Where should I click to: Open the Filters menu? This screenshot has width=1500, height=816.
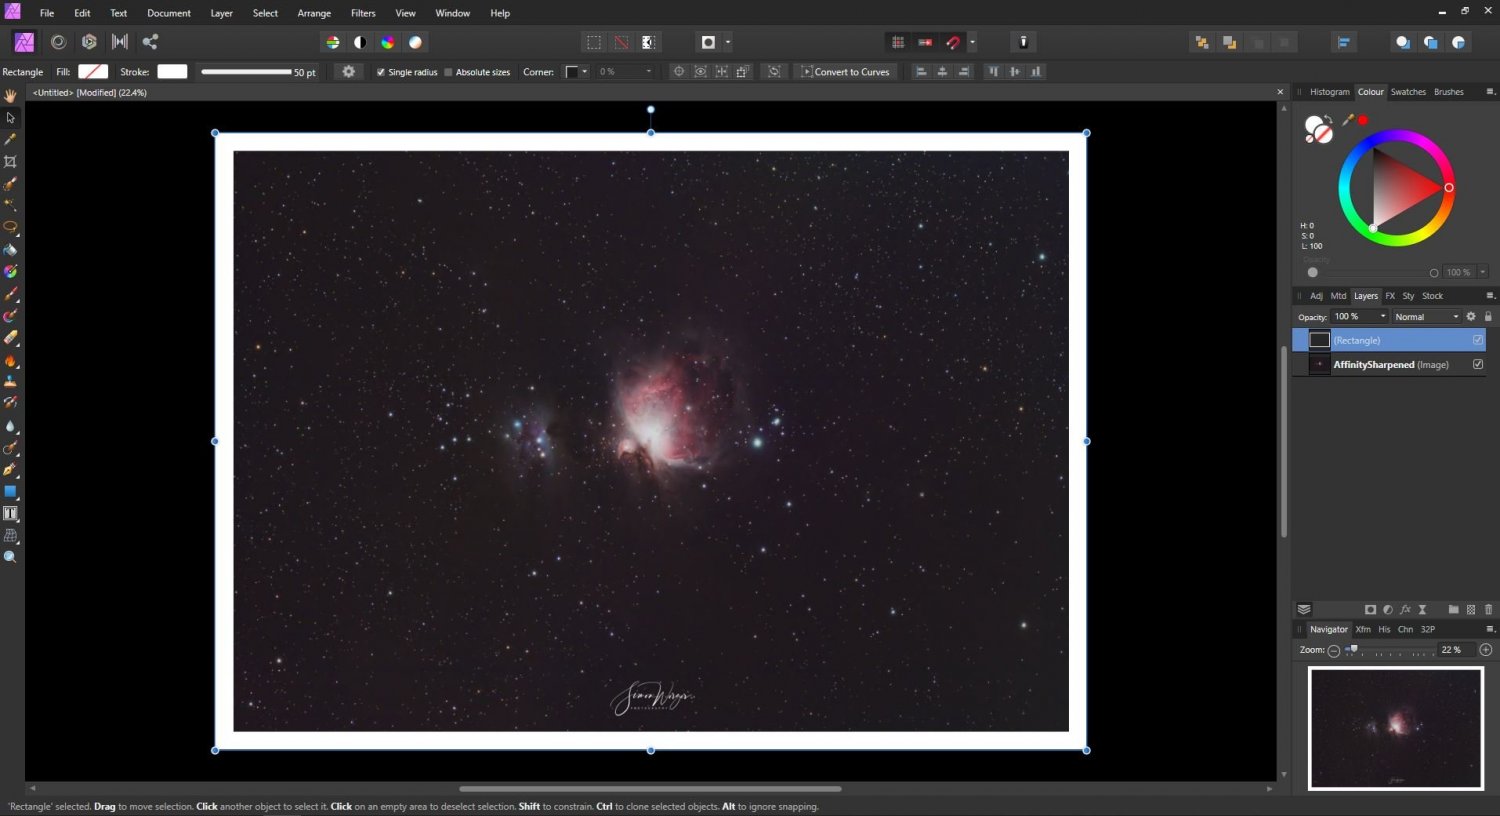pos(363,13)
